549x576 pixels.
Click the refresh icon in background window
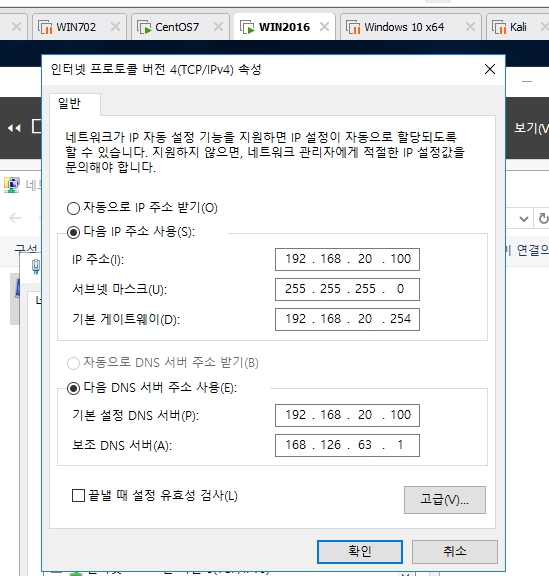tap(543, 219)
